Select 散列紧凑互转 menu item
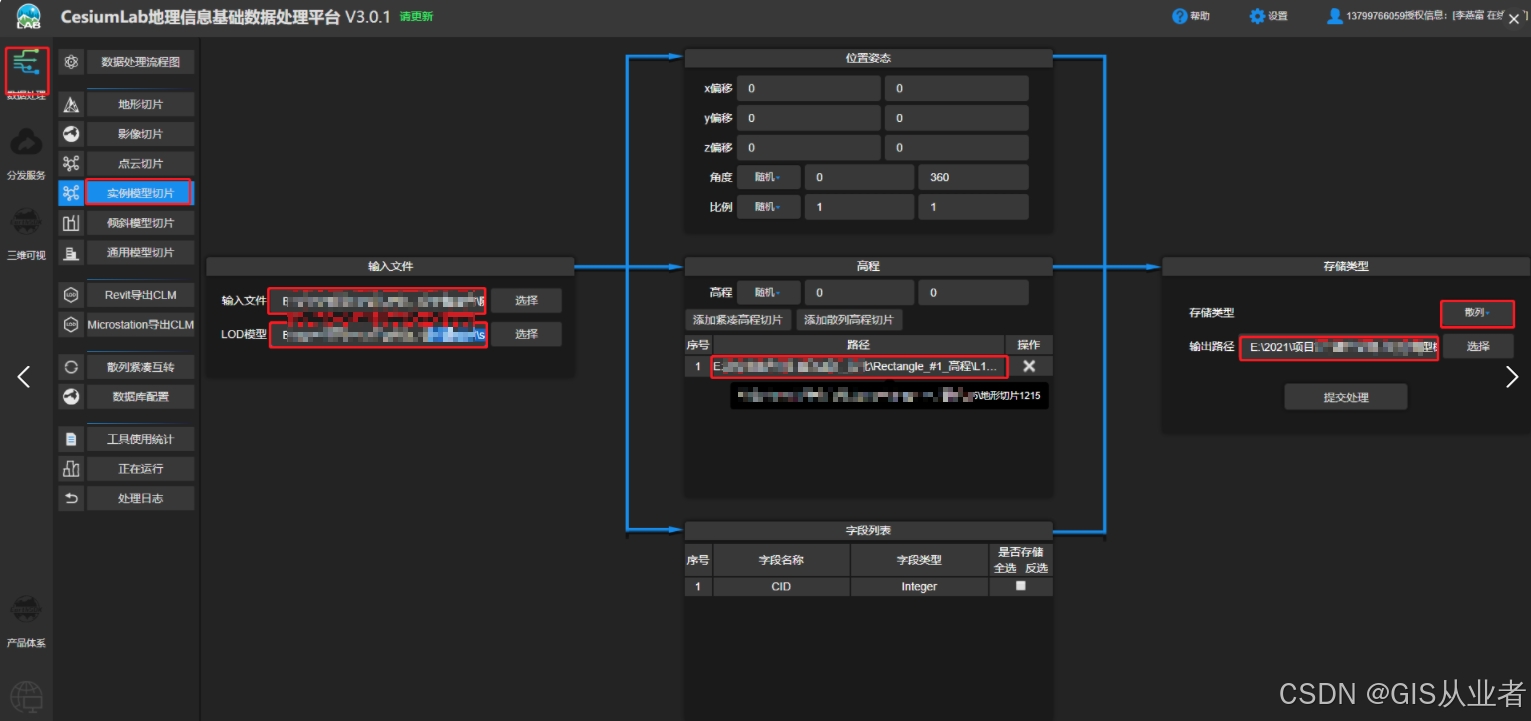The image size is (1531, 721). [141, 367]
